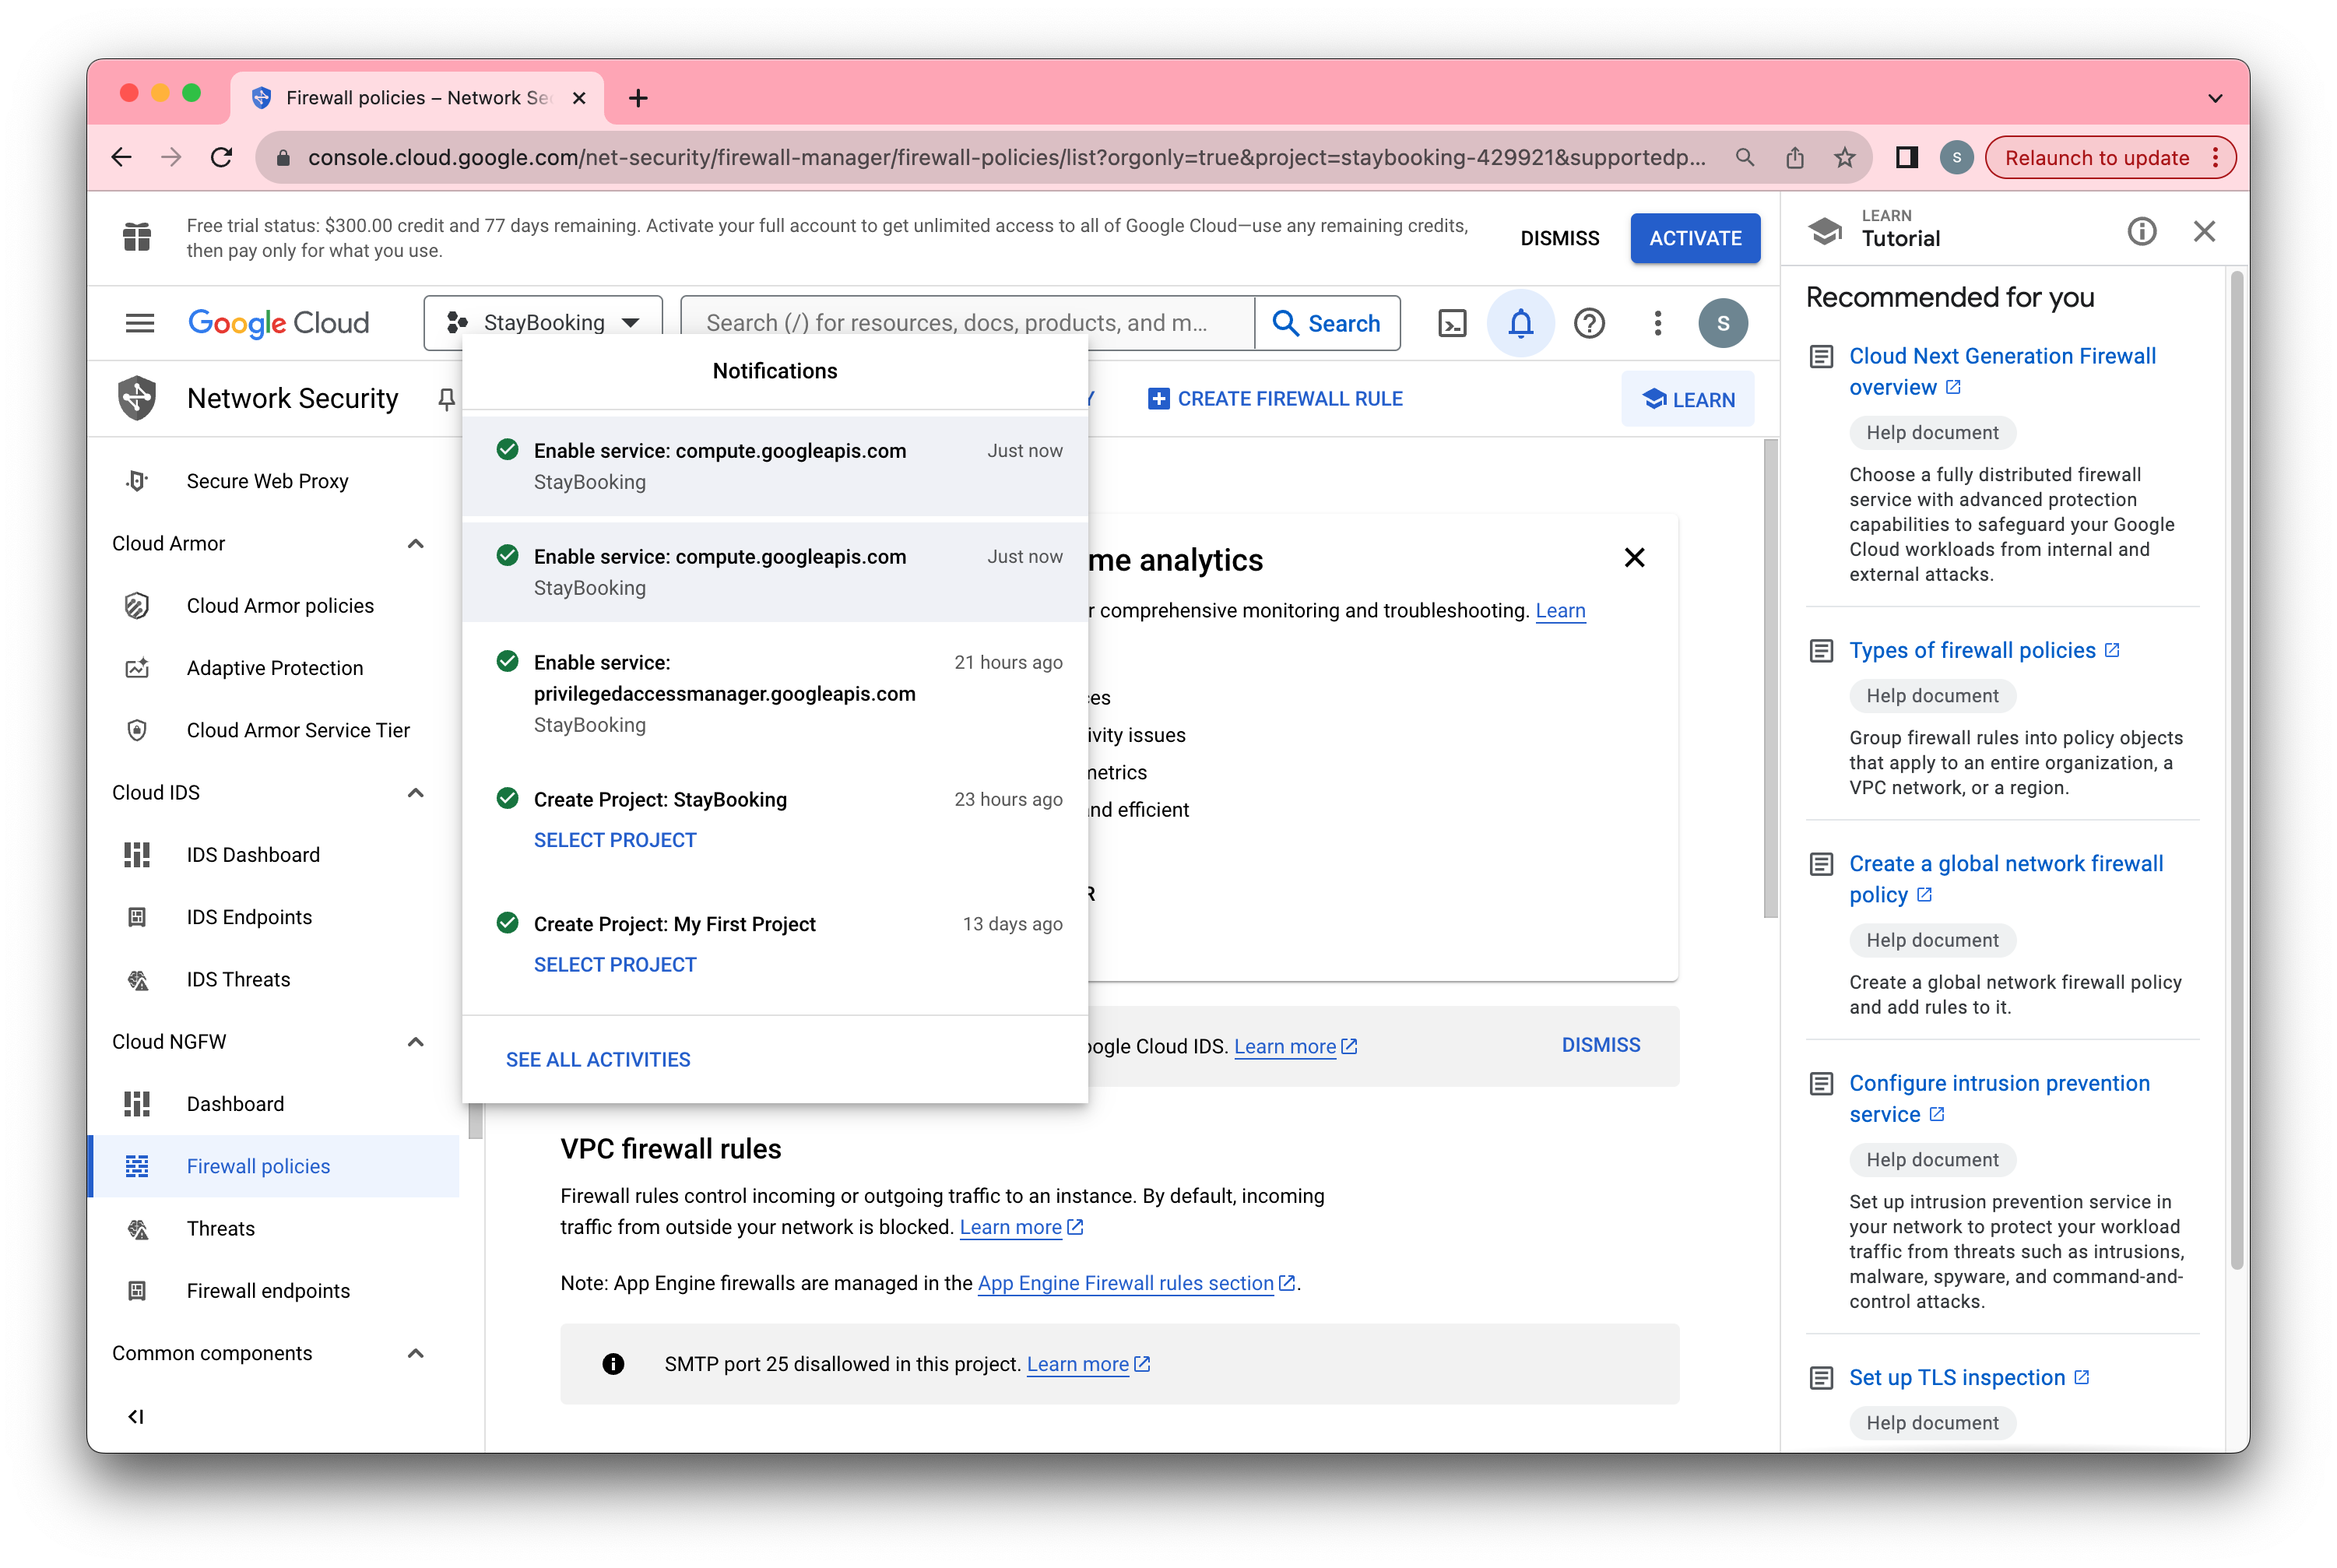Open the Cloud Shell terminal icon
Screen dimensions: 2337x1568
[1451, 323]
